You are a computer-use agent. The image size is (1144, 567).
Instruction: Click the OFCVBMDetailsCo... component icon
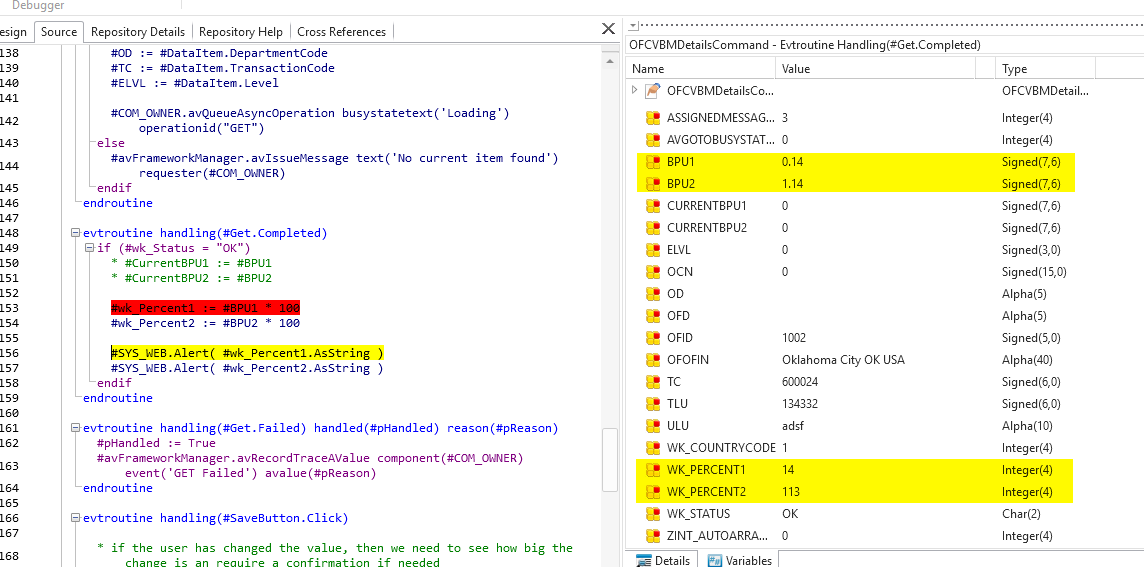tap(654, 91)
